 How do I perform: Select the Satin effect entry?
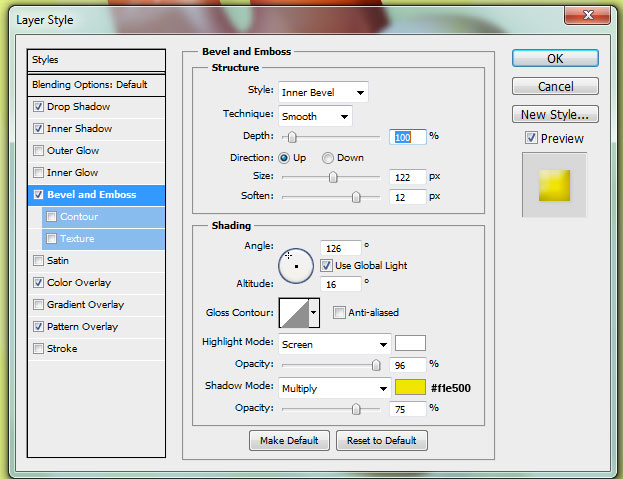point(58,261)
